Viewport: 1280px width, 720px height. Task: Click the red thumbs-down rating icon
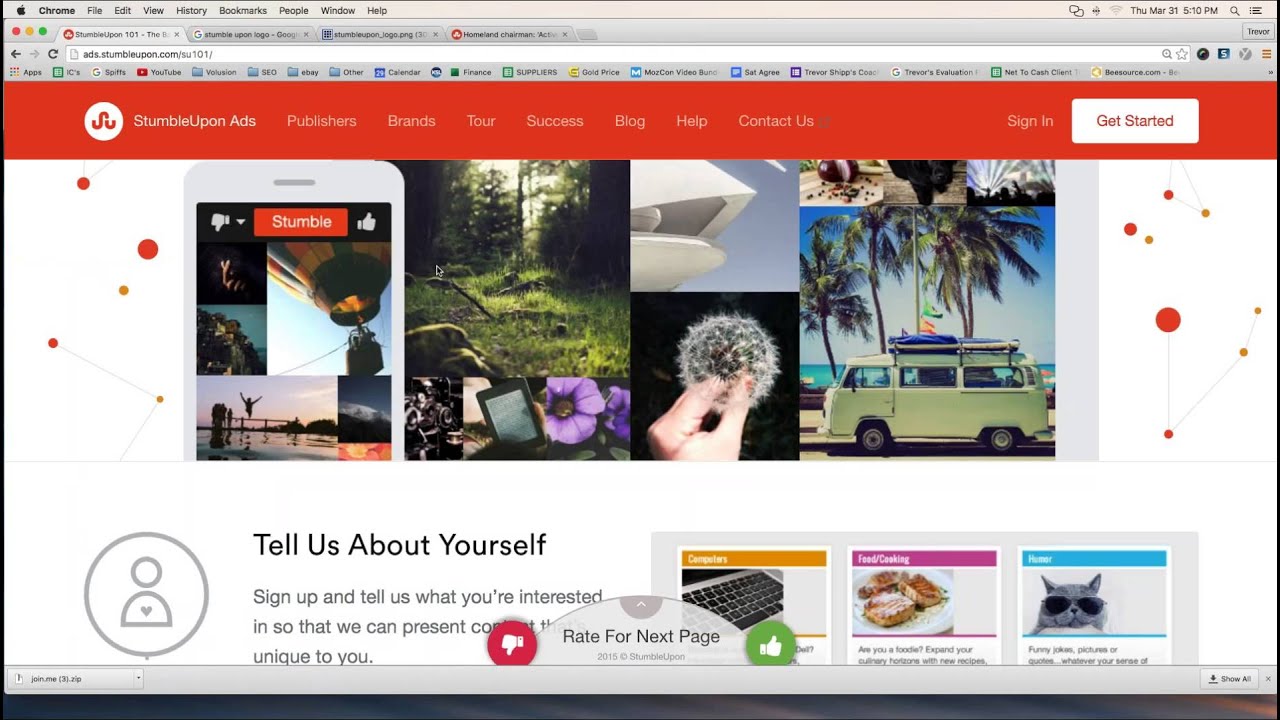click(512, 645)
